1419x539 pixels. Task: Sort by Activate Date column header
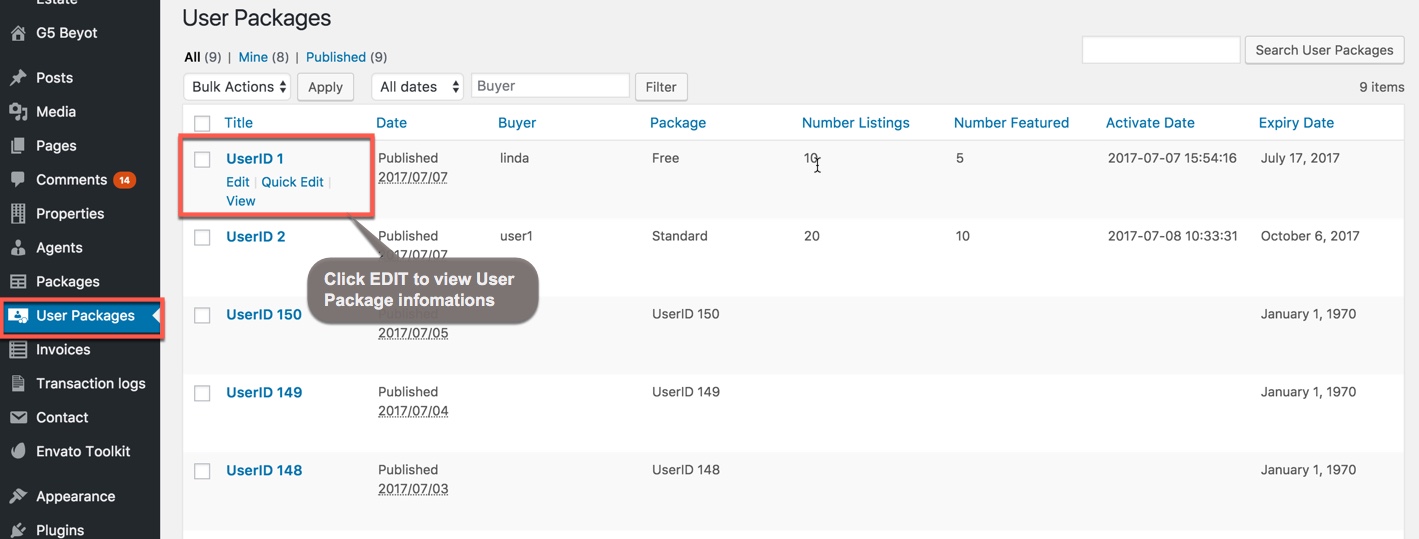1150,123
